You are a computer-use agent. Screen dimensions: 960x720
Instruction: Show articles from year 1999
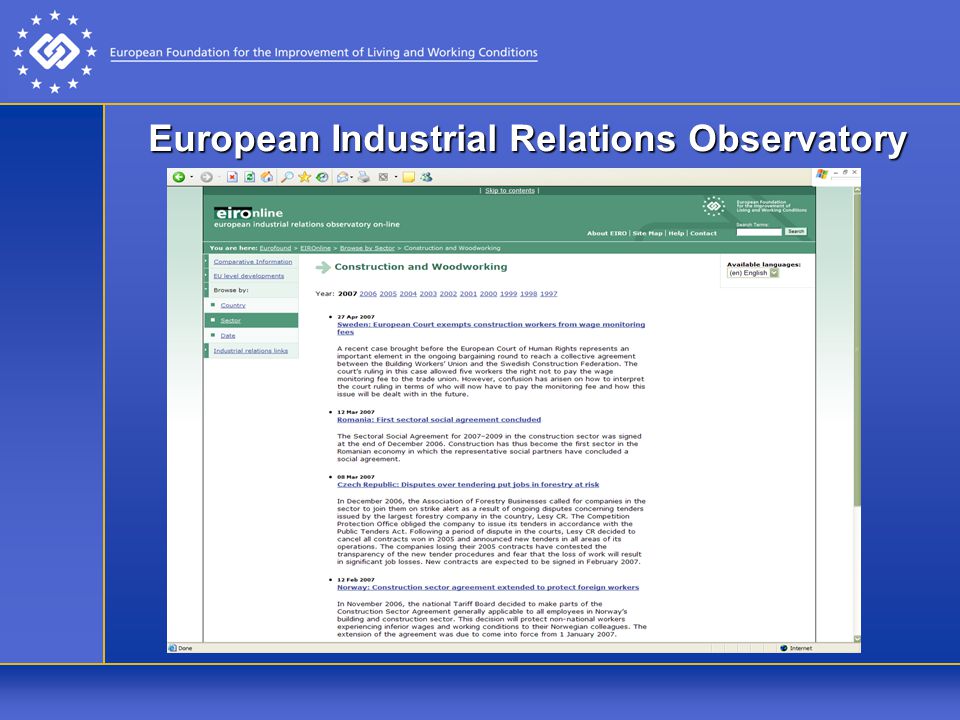coord(509,294)
